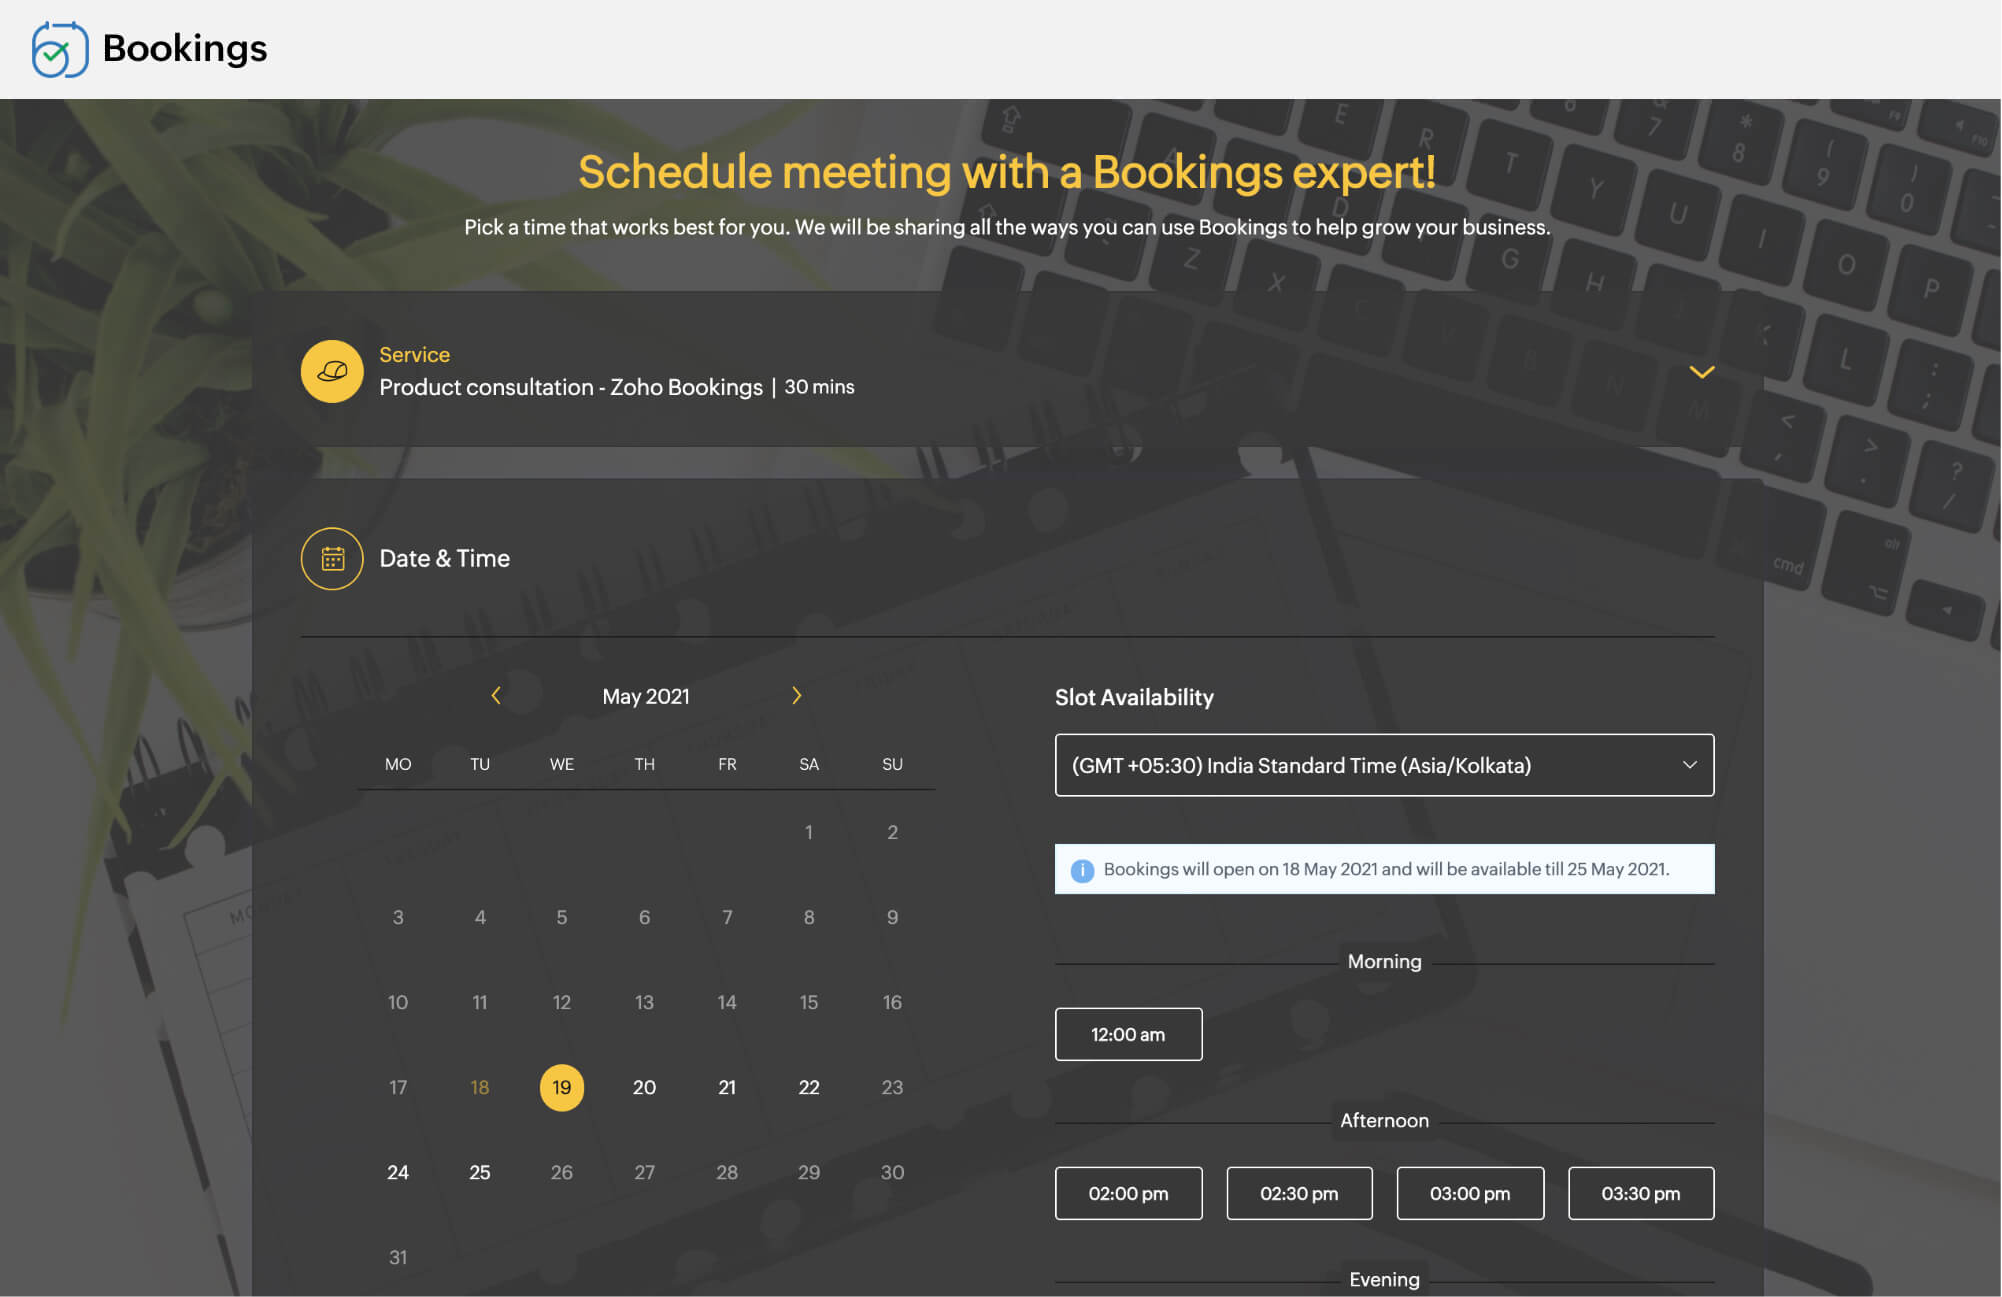Select the 03:00 pm slot
This screenshot has width=2002, height=1297.
[1470, 1193]
